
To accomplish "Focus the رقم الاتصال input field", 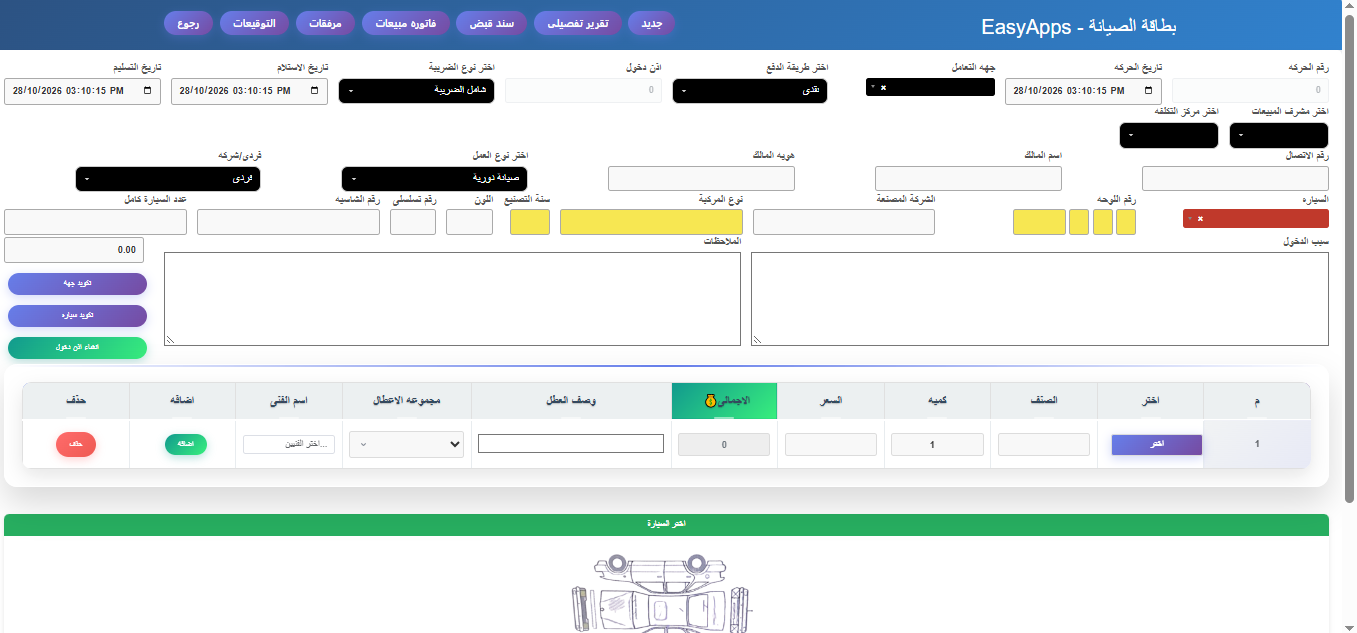I will (1235, 179).
